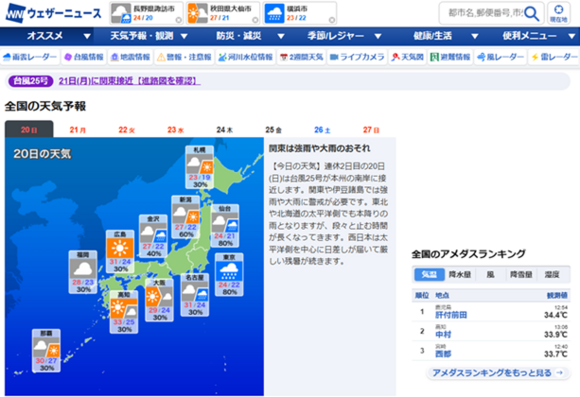Open ライブカメラ live camera shortcut
The width and height of the screenshot is (580, 397).
tap(357, 57)
